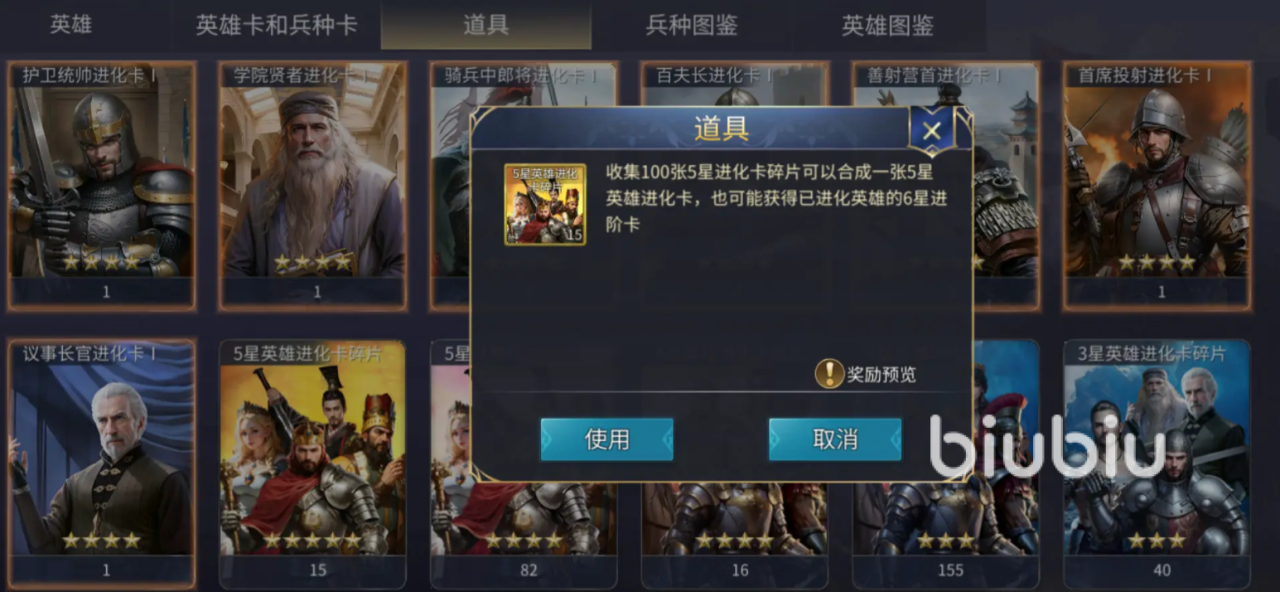Click the 5星英雄进化卡碎片 icon in the dialog
The width and height of the screenshot is (1280, 592).
click(x=545, y=204)
